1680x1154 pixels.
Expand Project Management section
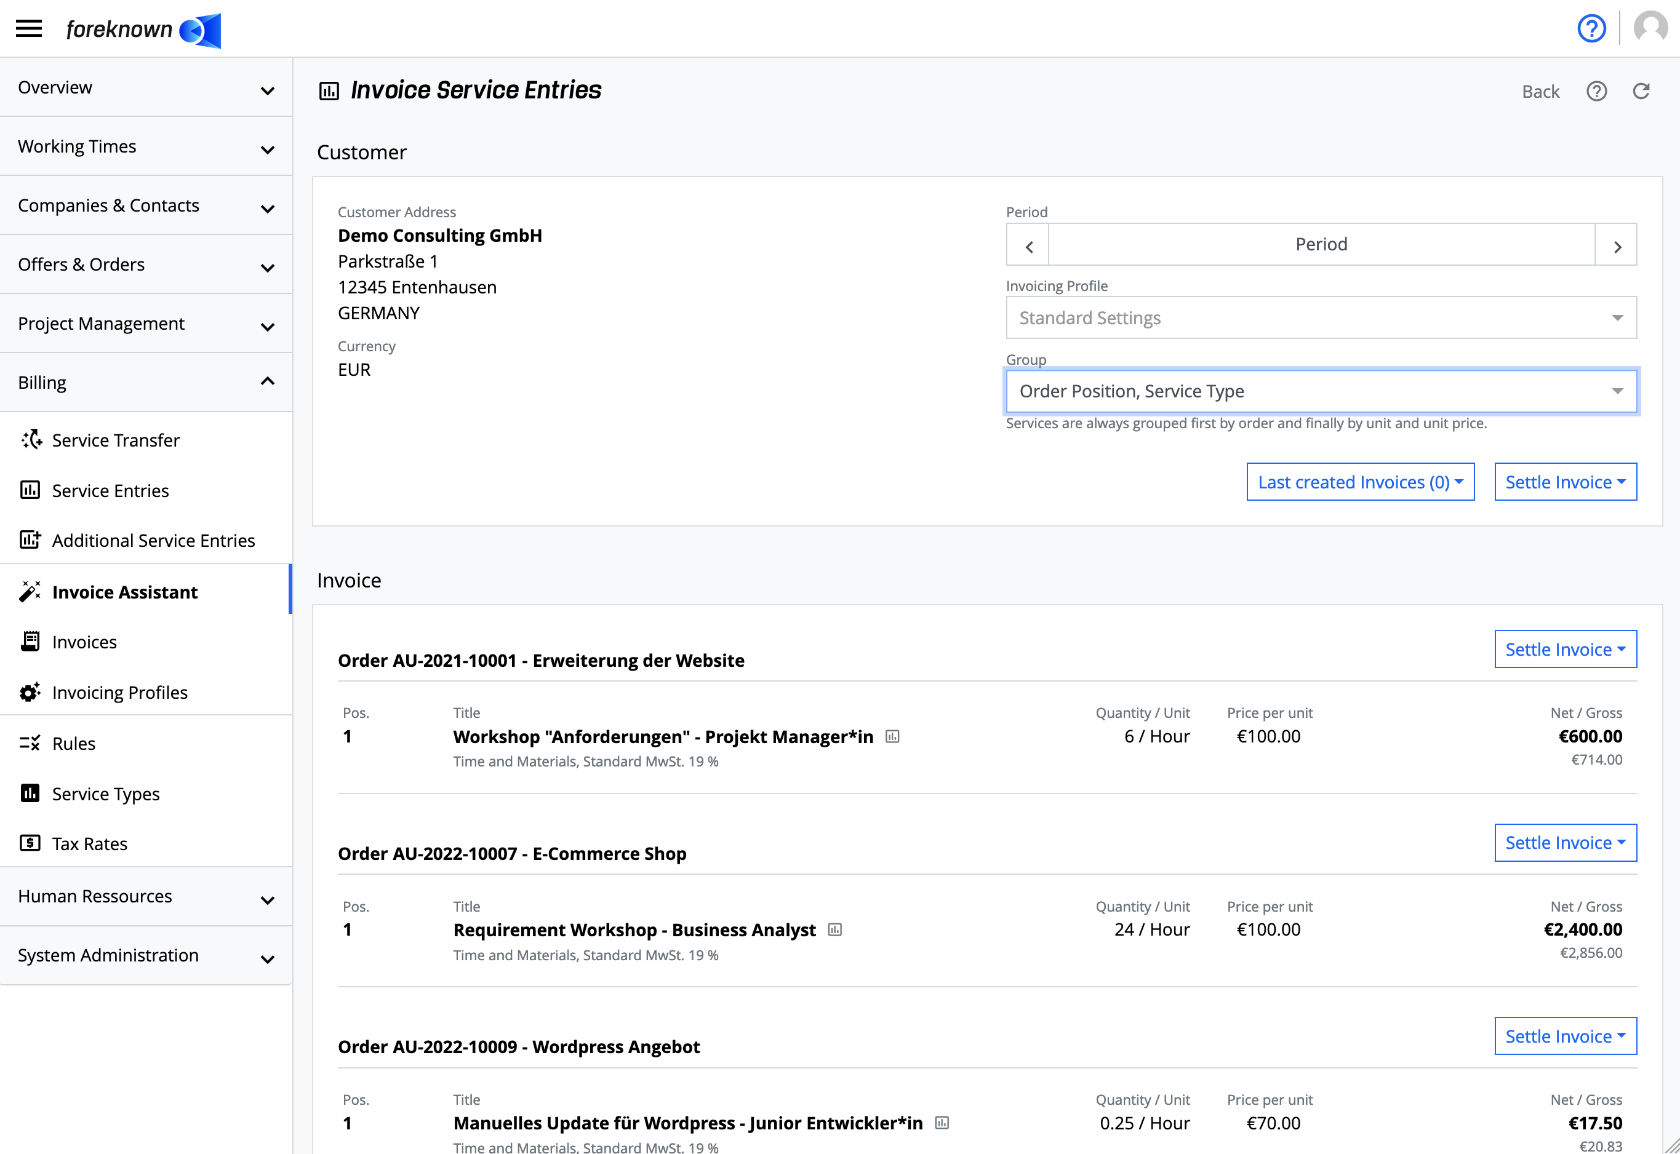(146, 324)
